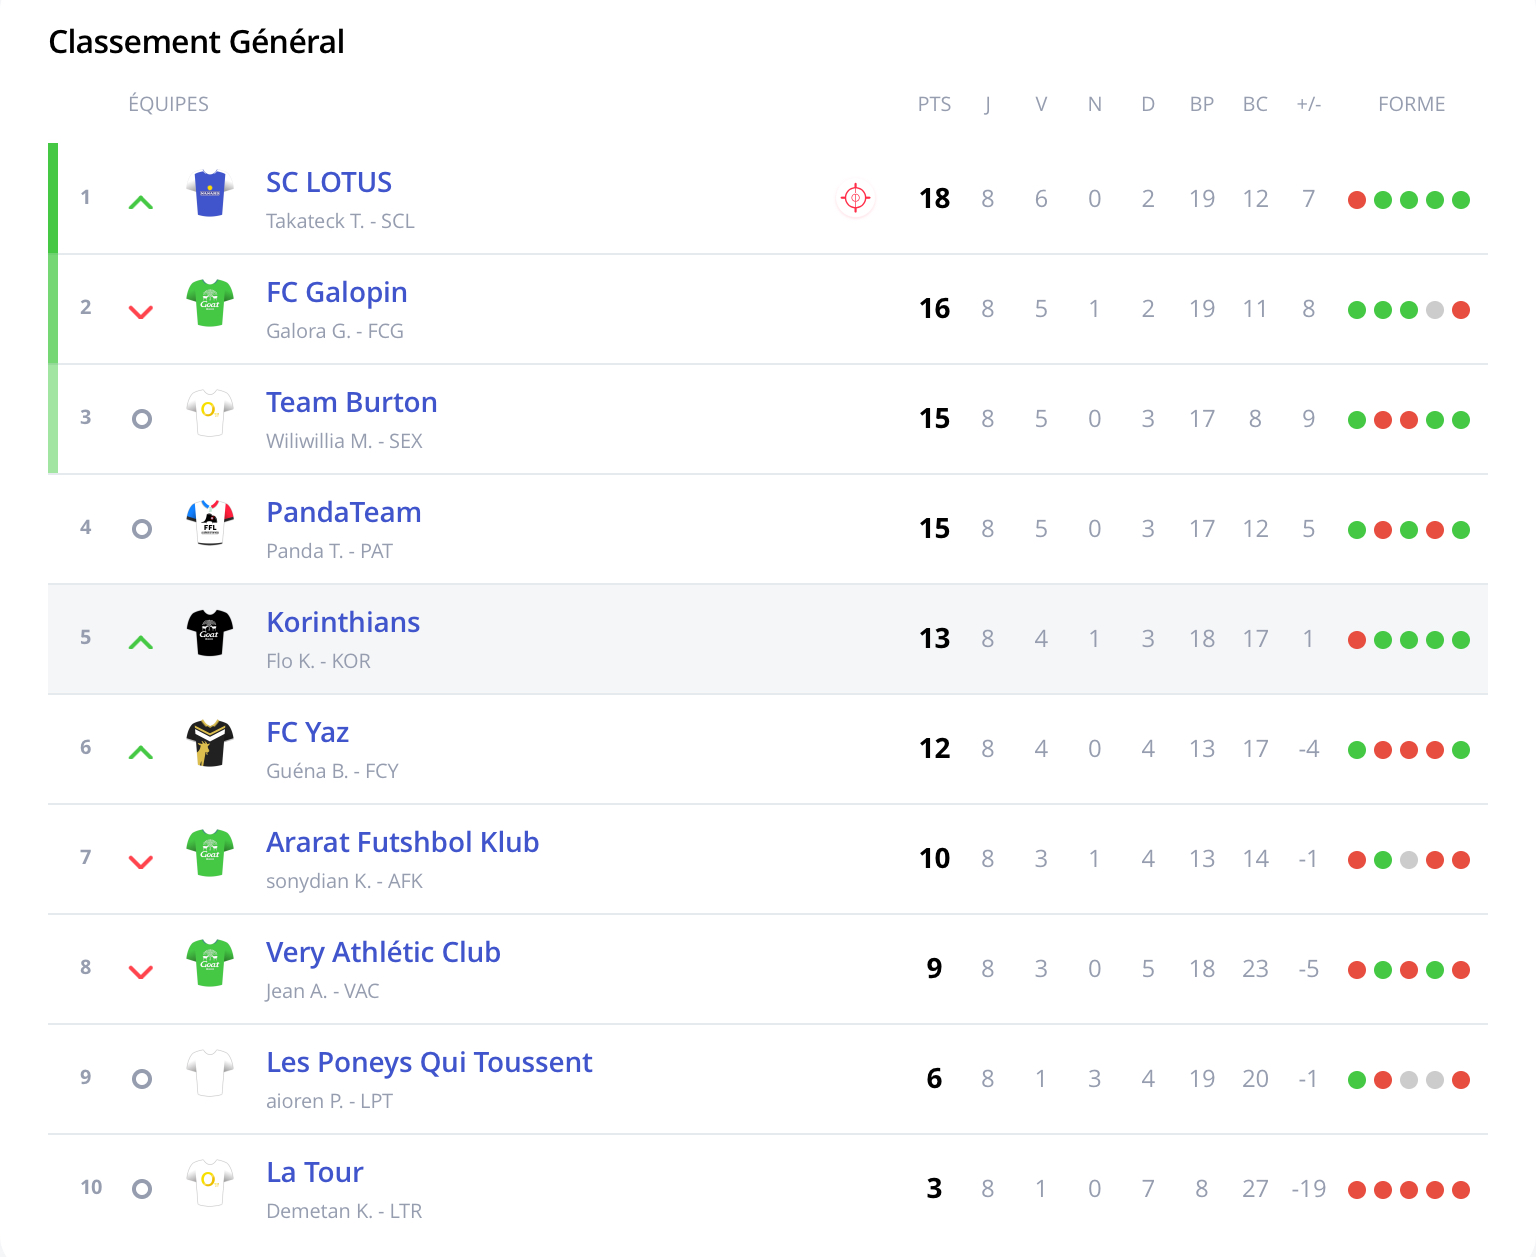Viewport: 1536px width, 1257px height.
Task: Open Ararat Futshbol Klub team link
Action: point(402,842)
